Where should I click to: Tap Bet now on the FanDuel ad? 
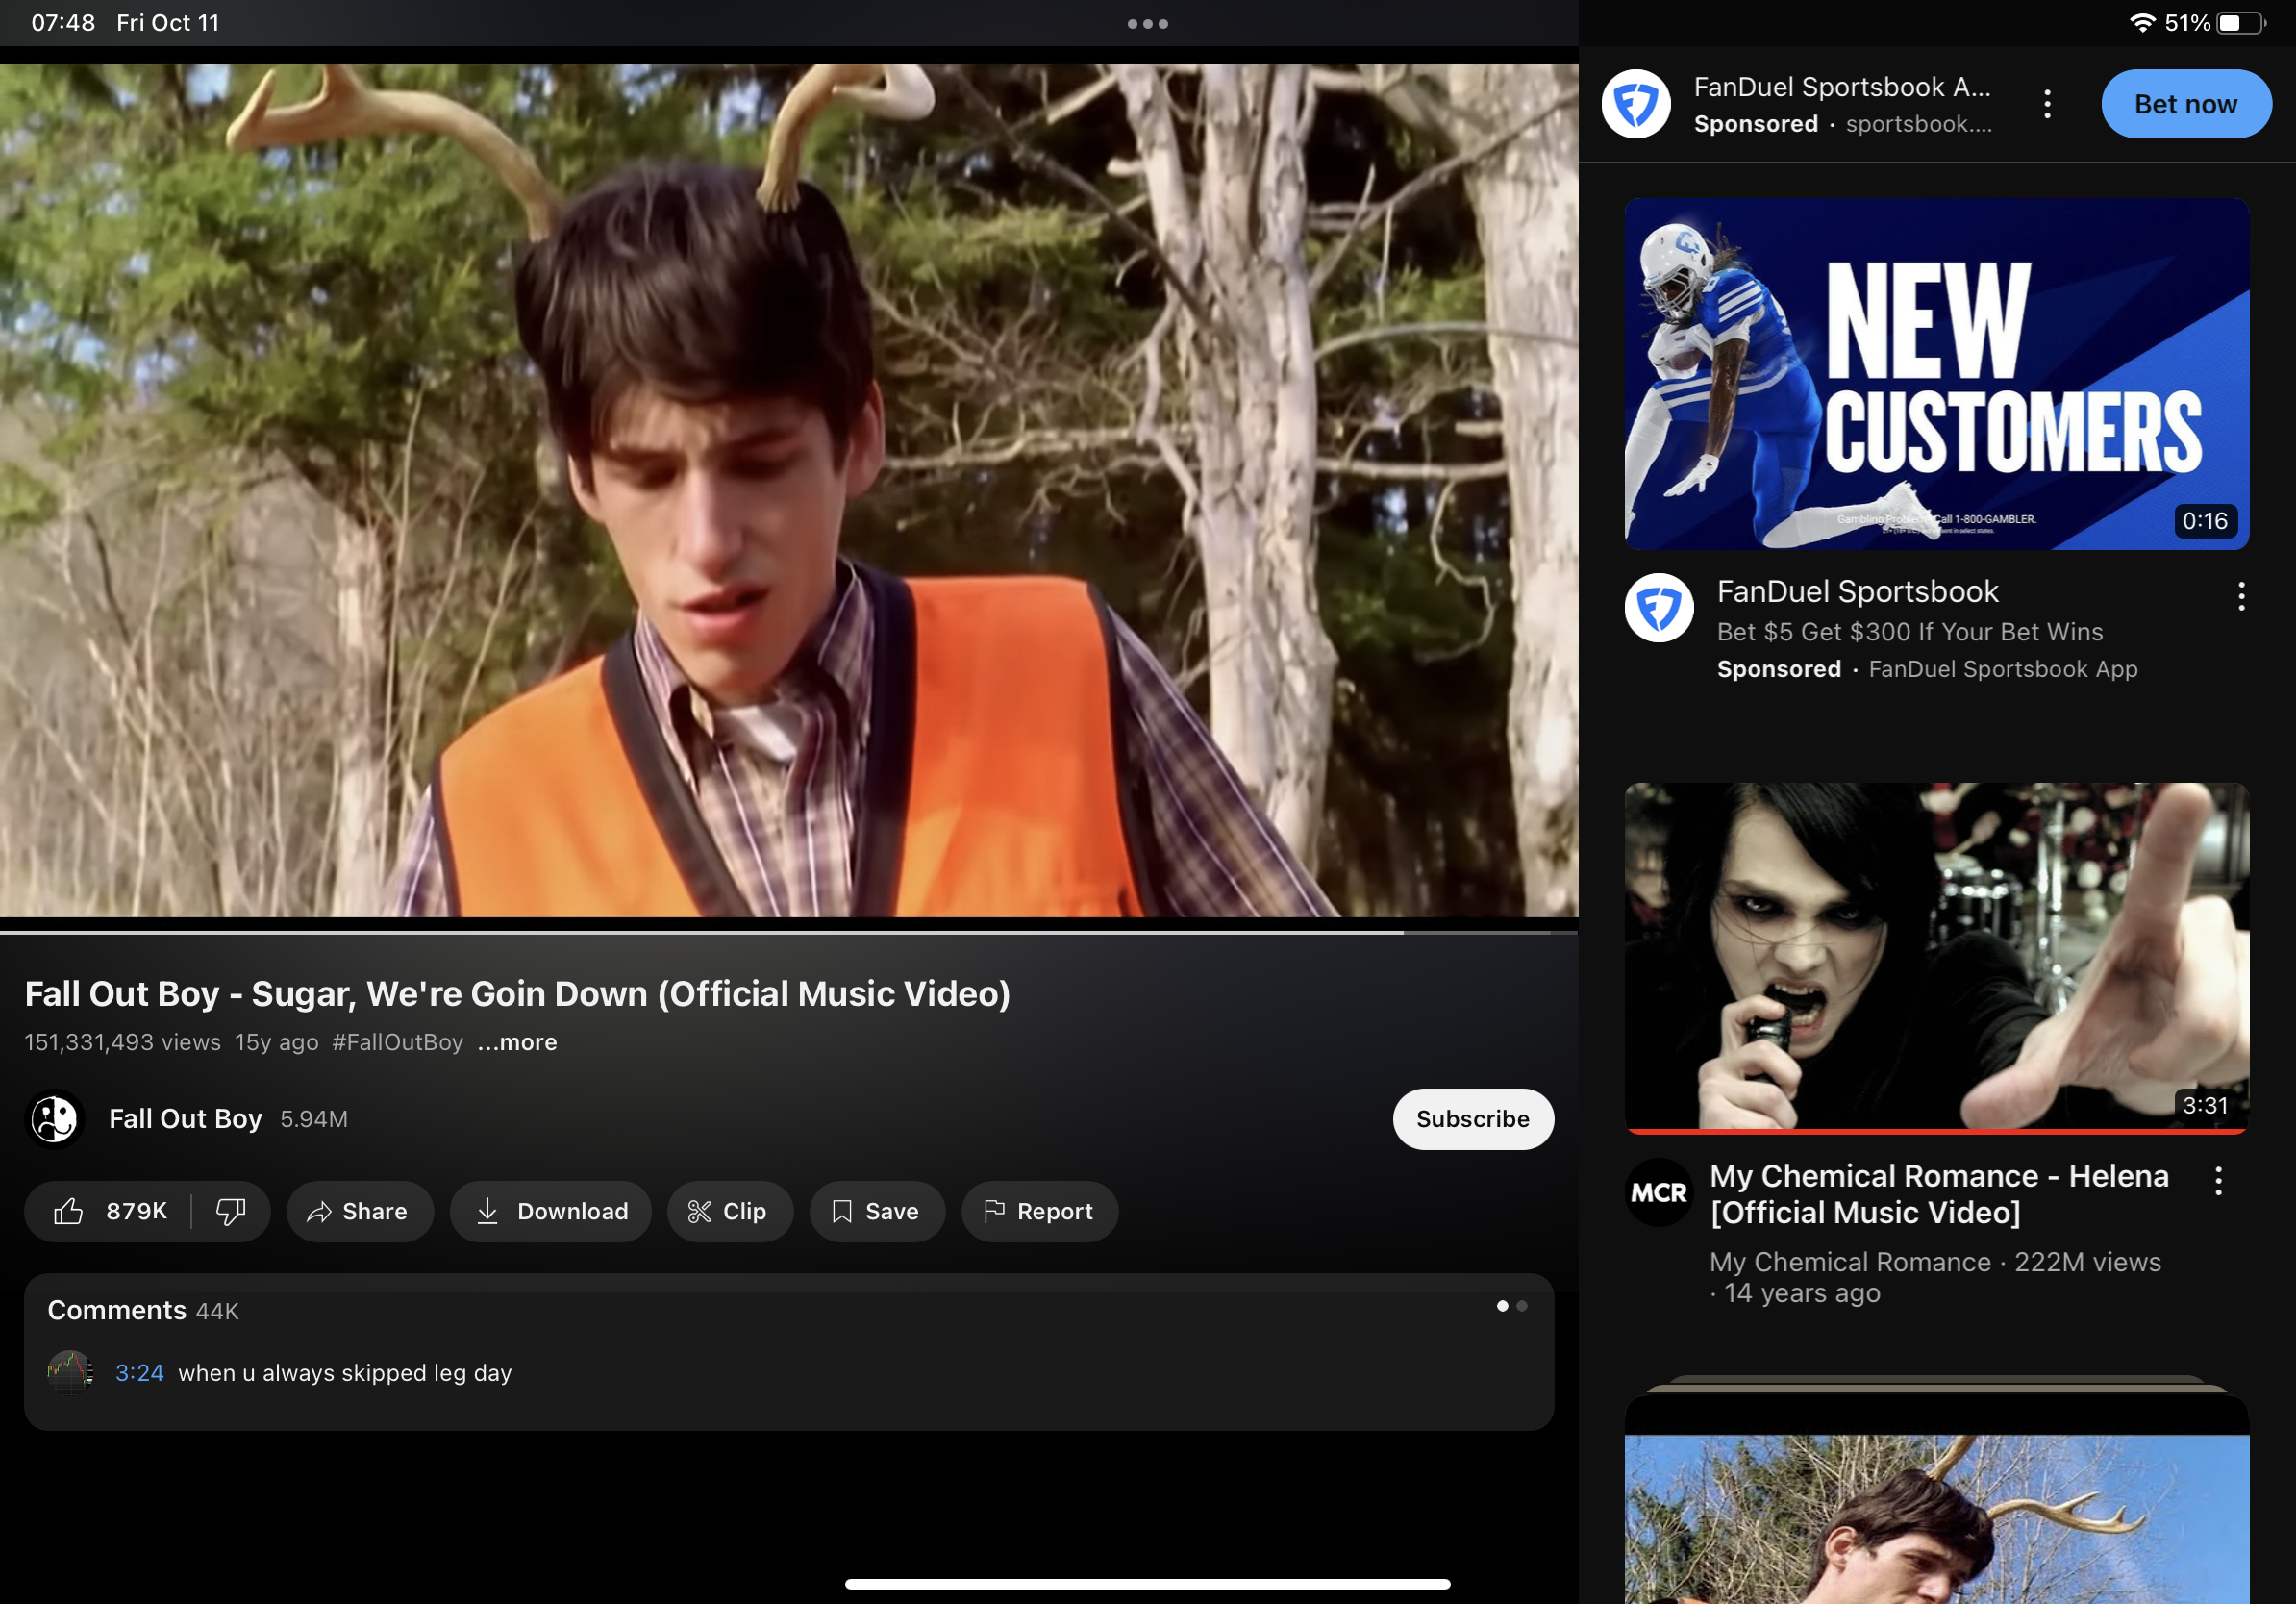[x=2186, y=104]
